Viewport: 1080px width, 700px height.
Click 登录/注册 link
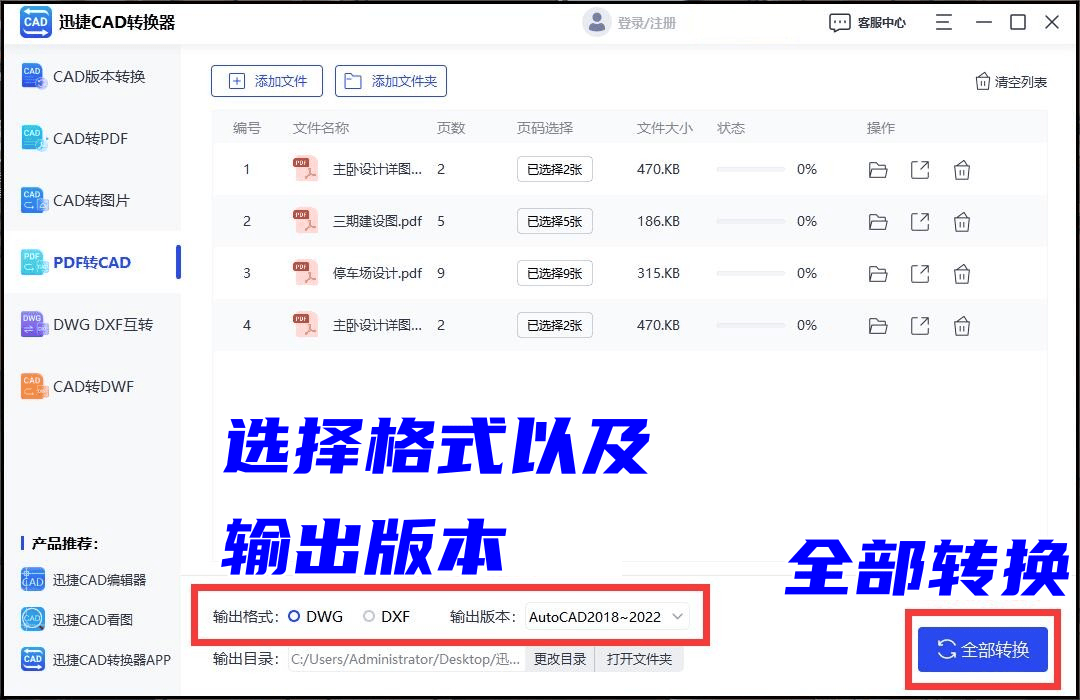[646, 23]
